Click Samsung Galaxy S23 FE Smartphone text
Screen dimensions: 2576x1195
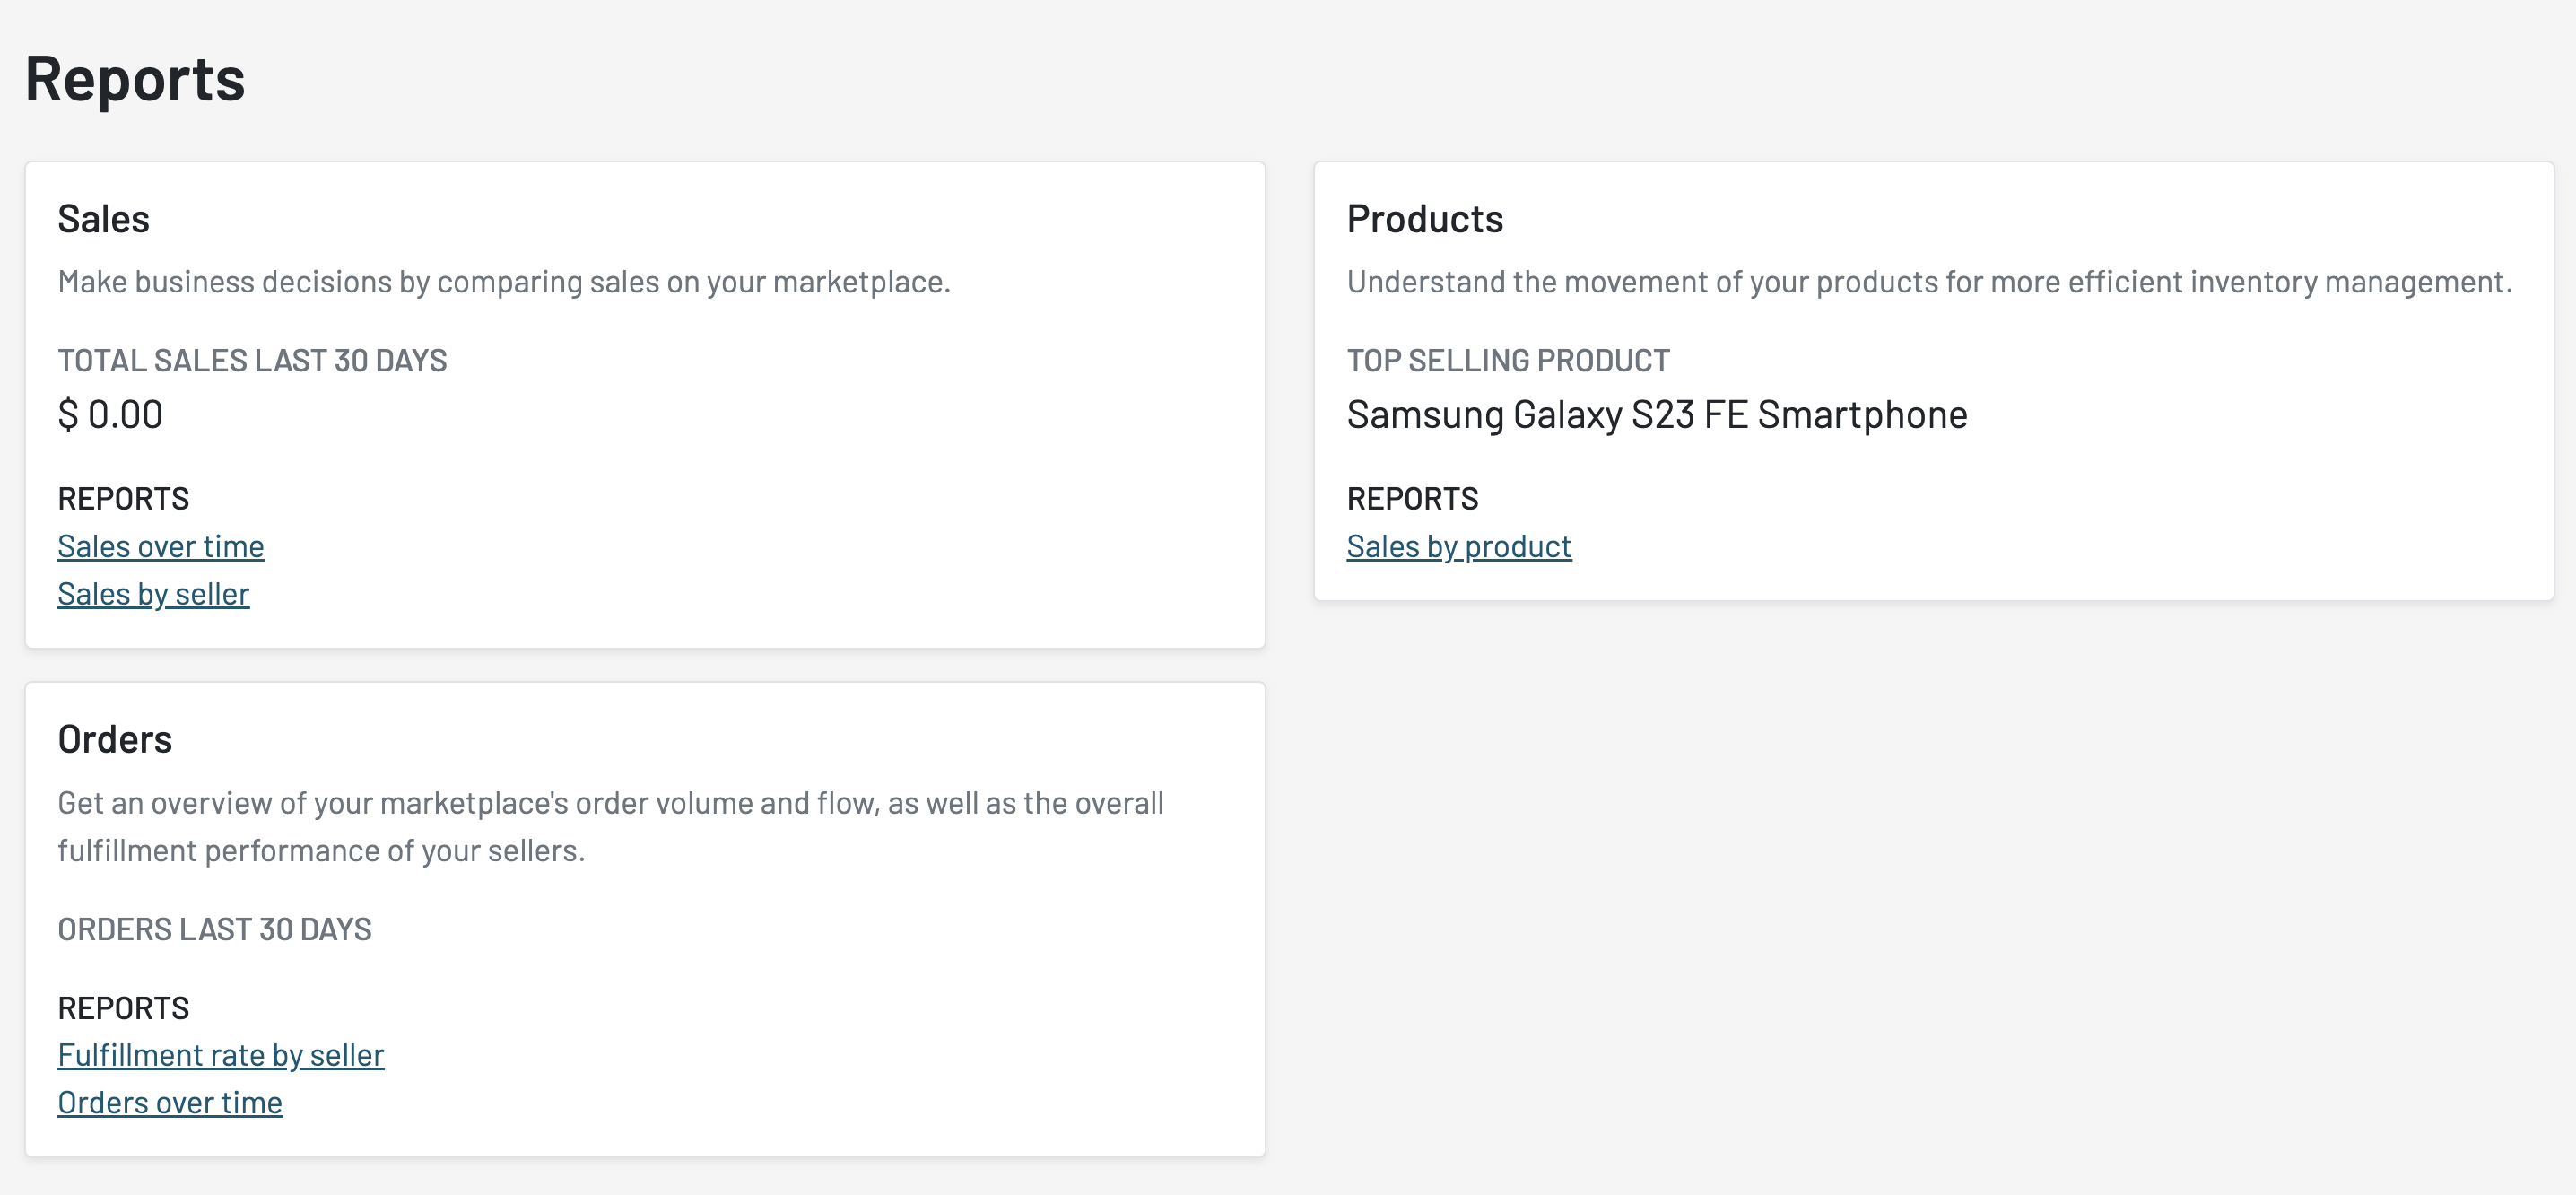(1656, 414)
